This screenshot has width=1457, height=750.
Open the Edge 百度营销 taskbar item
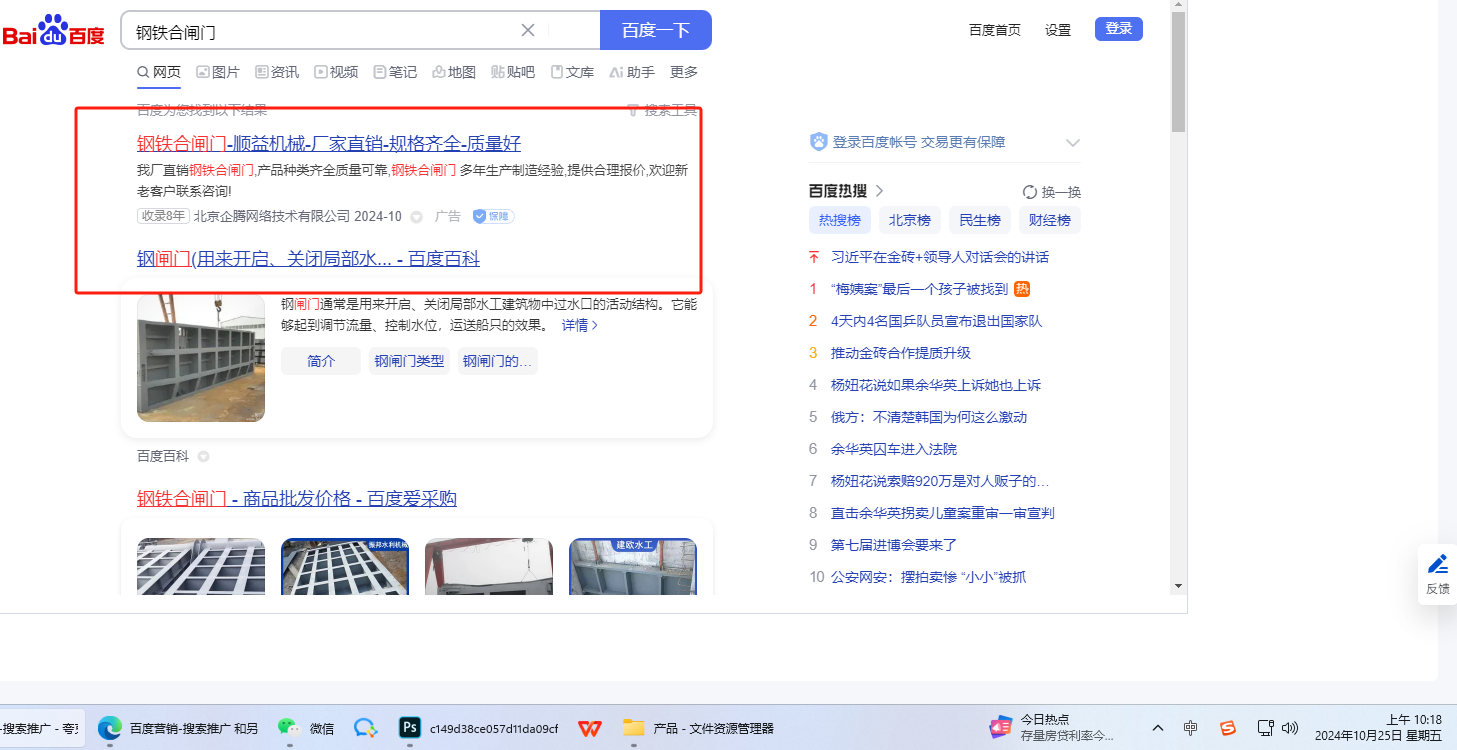tap(178, 728)
